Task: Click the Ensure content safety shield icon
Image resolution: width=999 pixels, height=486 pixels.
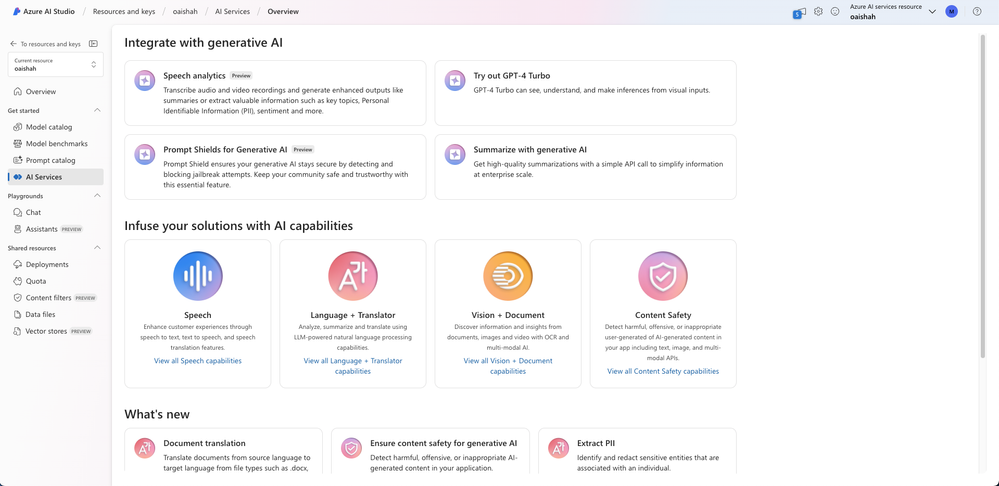Action: pos(351,448)
